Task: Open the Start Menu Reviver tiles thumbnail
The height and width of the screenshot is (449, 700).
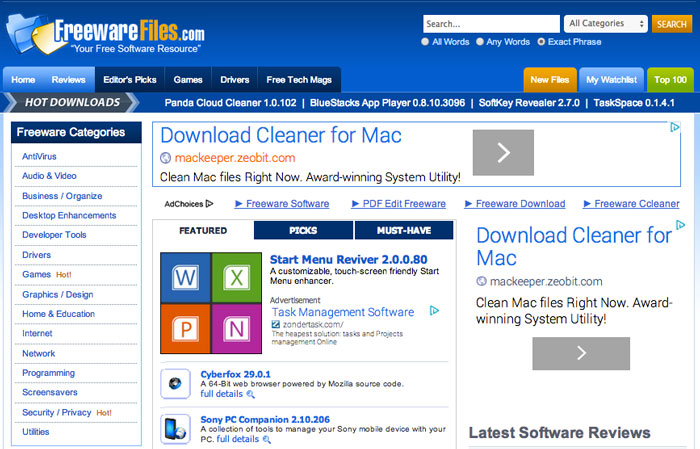Action: click(x=211, y=303)
